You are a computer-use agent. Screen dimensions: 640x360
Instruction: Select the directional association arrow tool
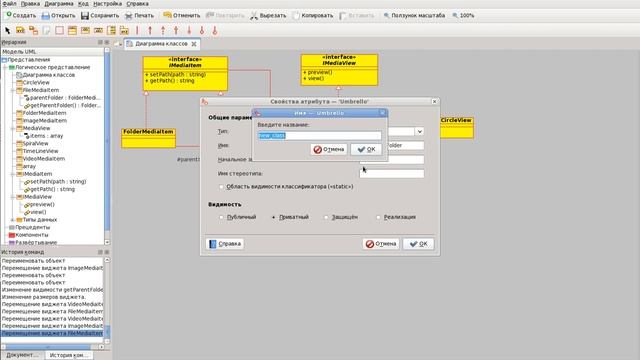[150, 30]
